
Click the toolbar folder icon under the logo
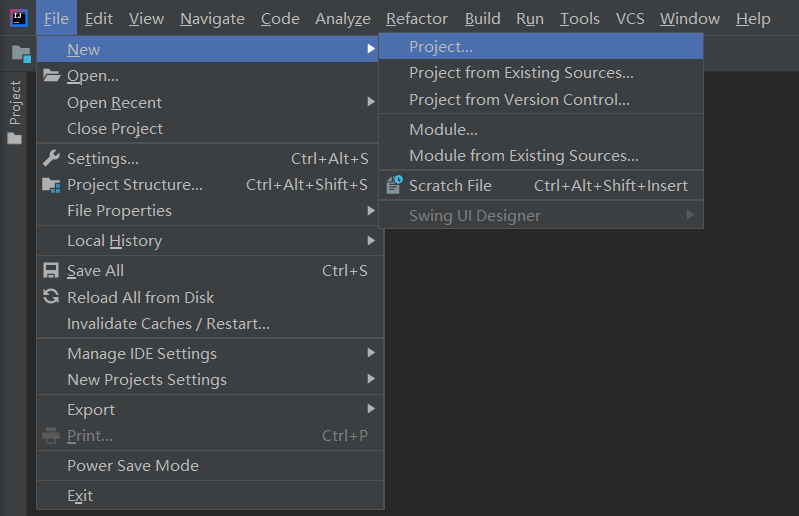(x=20, y=53)
